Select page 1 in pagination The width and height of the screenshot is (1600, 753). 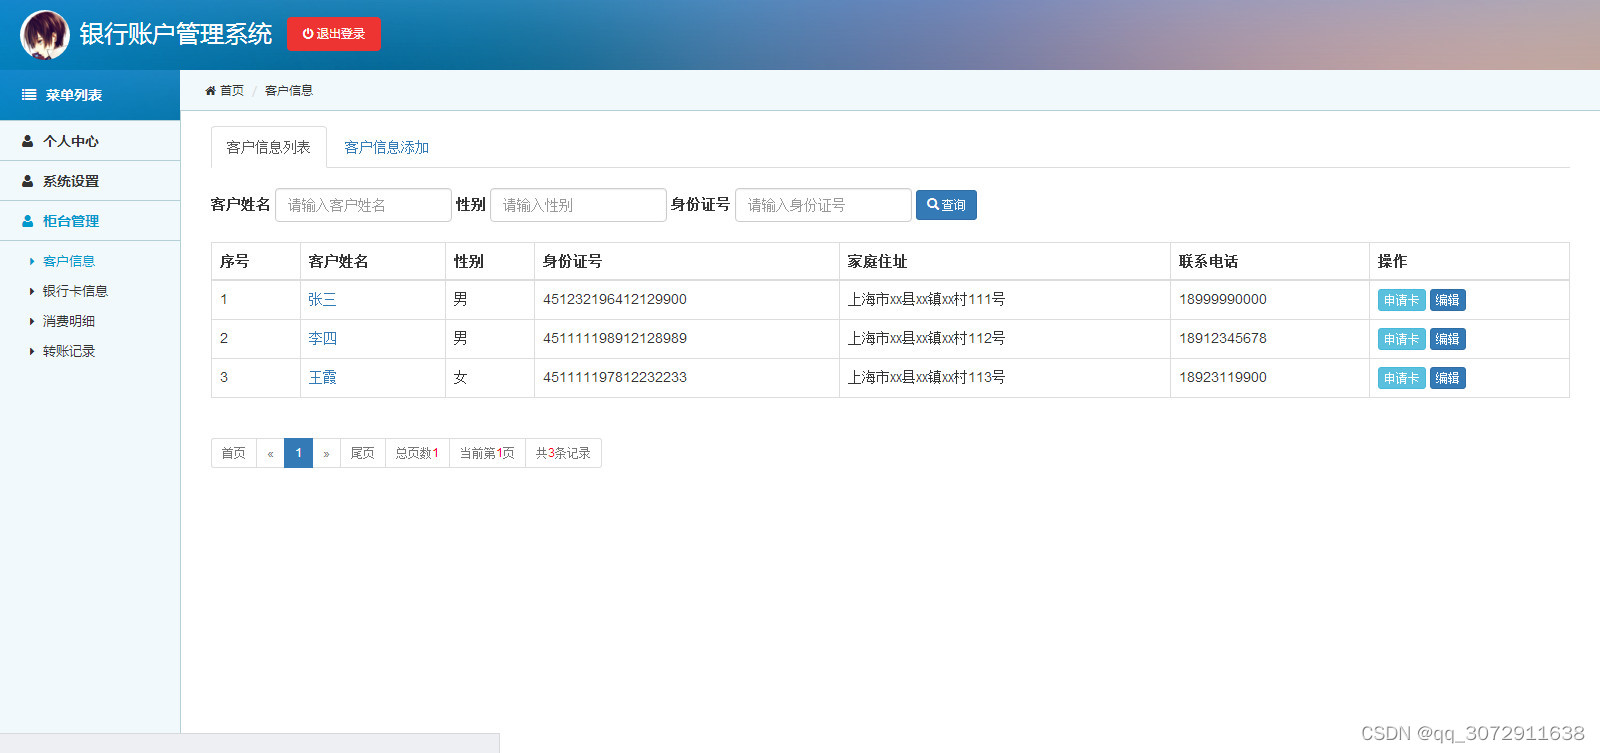pos(298,453)
